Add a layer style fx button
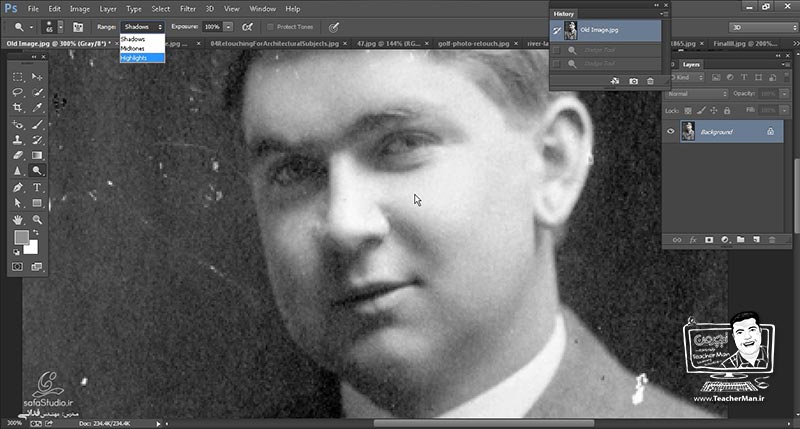800x429 pixels. [x=693, y=240]
